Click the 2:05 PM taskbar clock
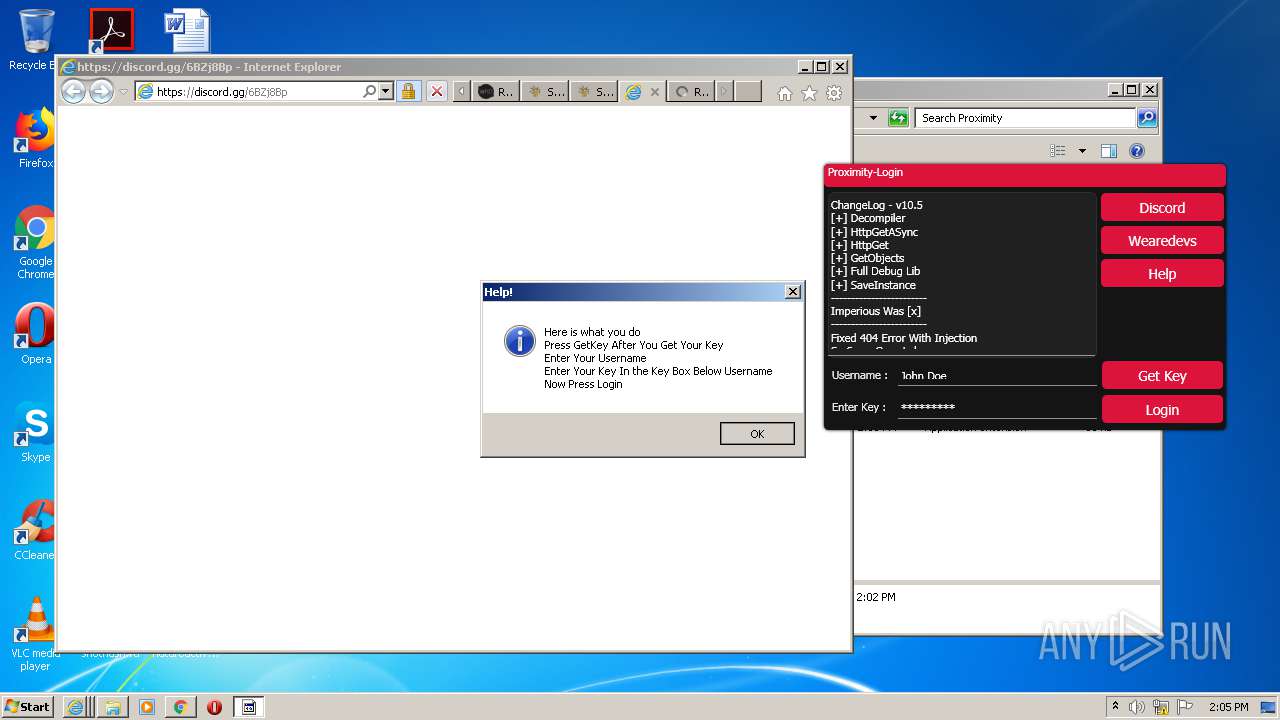Screen dimensions: 1280x720 click(x=1228, y=707)
